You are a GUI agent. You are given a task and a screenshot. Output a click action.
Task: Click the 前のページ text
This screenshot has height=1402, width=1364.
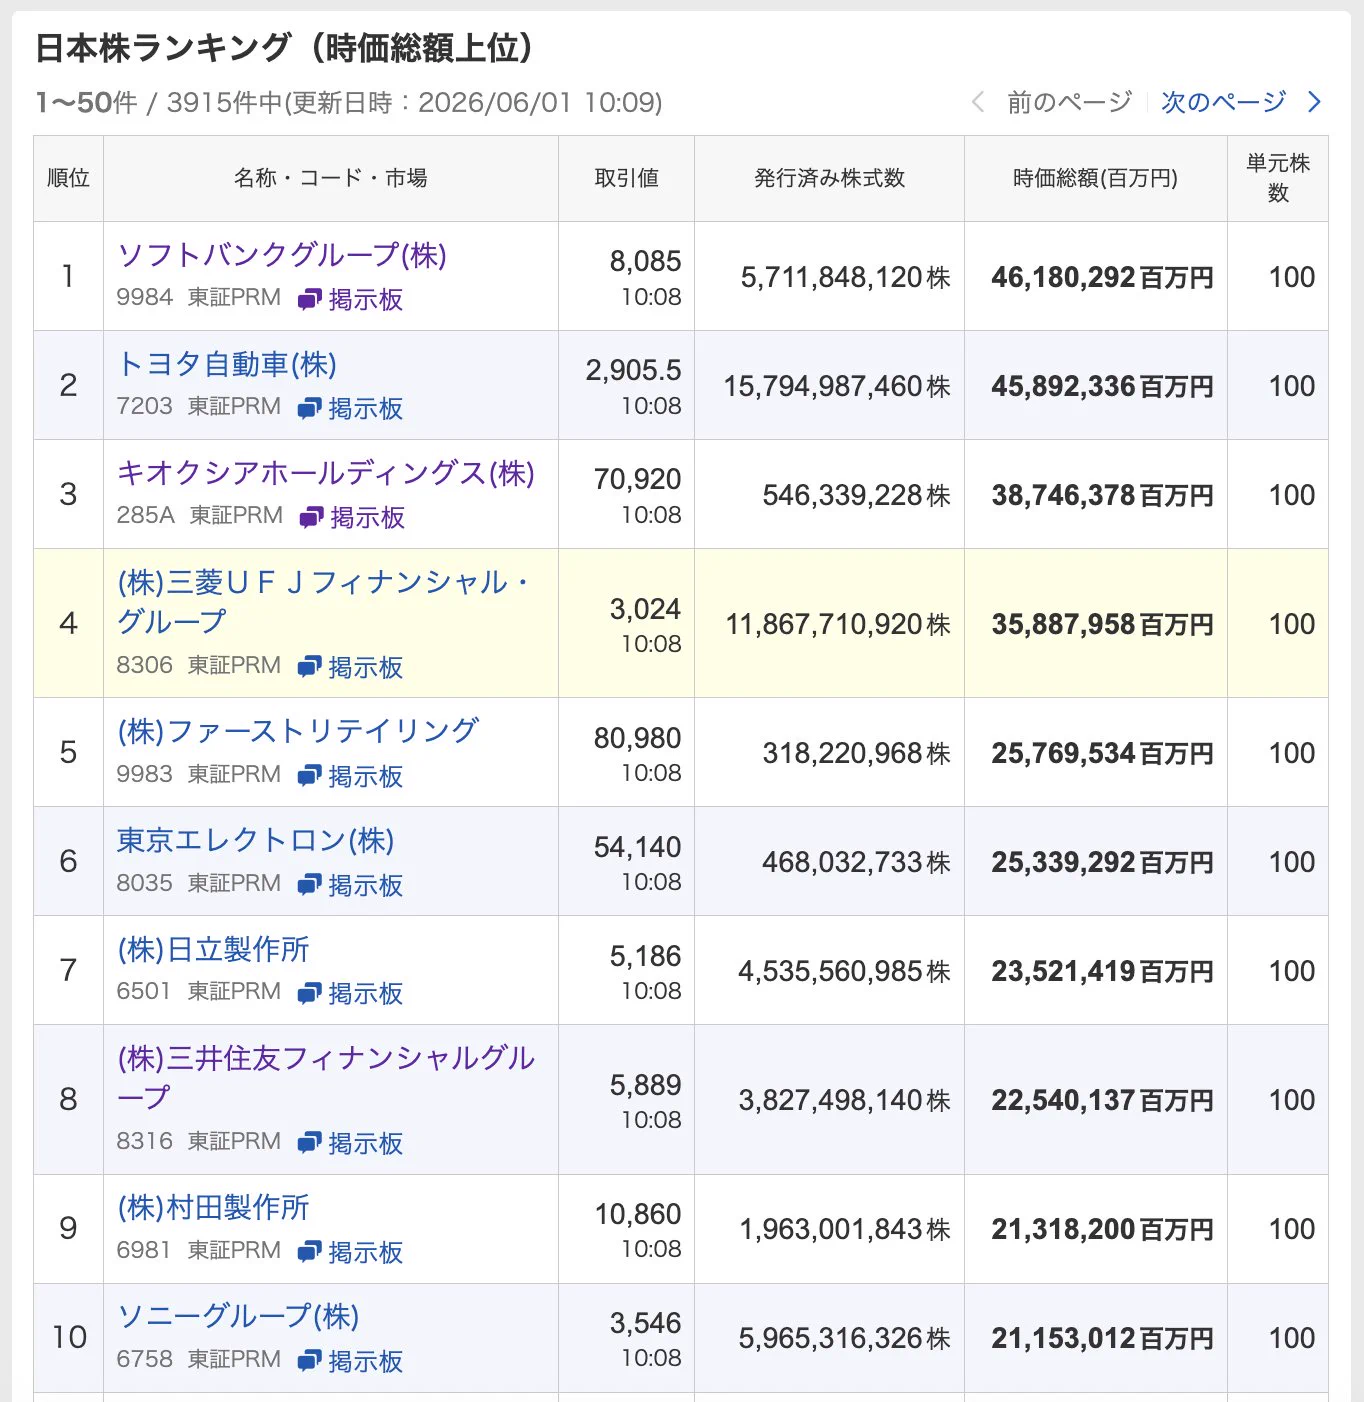pyautogui.click(x=1069, y=102)
